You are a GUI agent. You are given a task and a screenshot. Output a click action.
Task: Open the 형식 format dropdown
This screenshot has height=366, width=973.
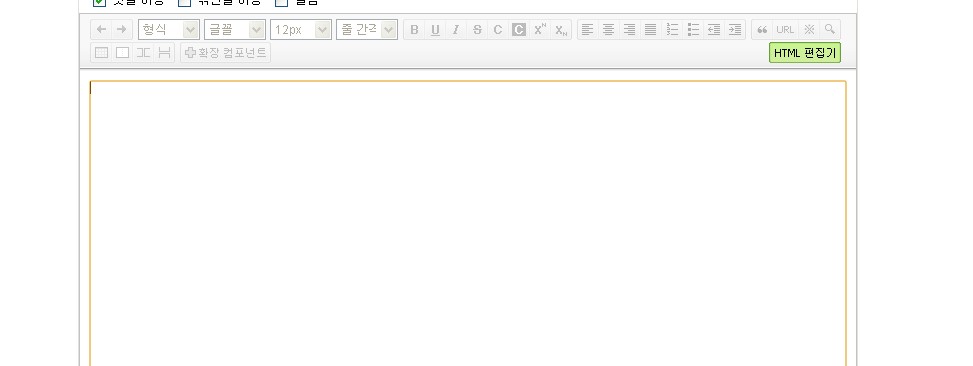click(x=169, y=30)
